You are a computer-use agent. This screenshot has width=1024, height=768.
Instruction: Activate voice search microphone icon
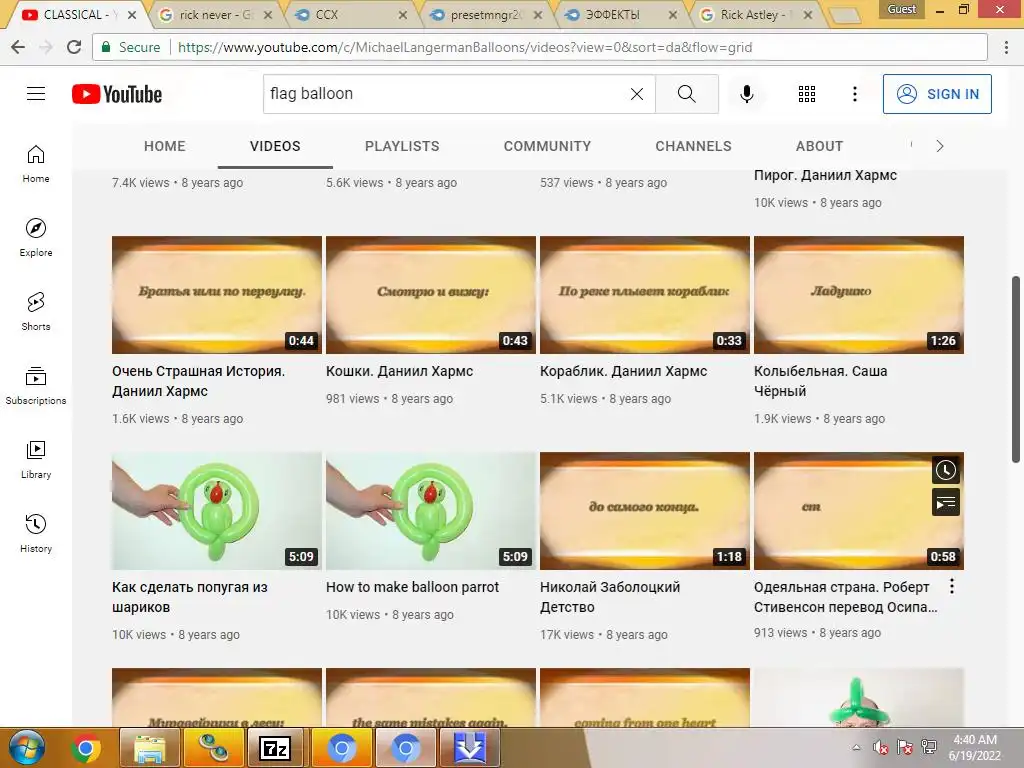point(746,94)
